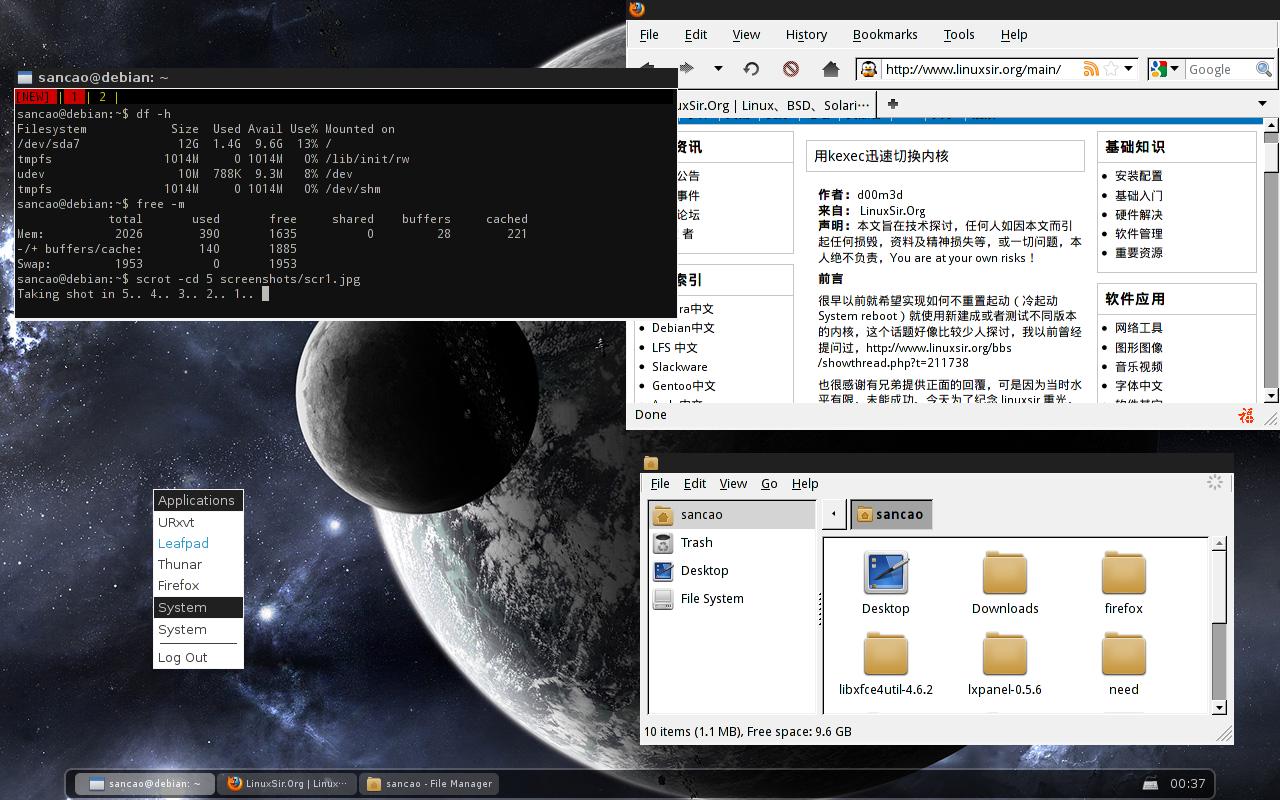Open the Bookmarks menu in Firefox
The width and height of the screenshot is (1280, 800).
tap(885, 34)
